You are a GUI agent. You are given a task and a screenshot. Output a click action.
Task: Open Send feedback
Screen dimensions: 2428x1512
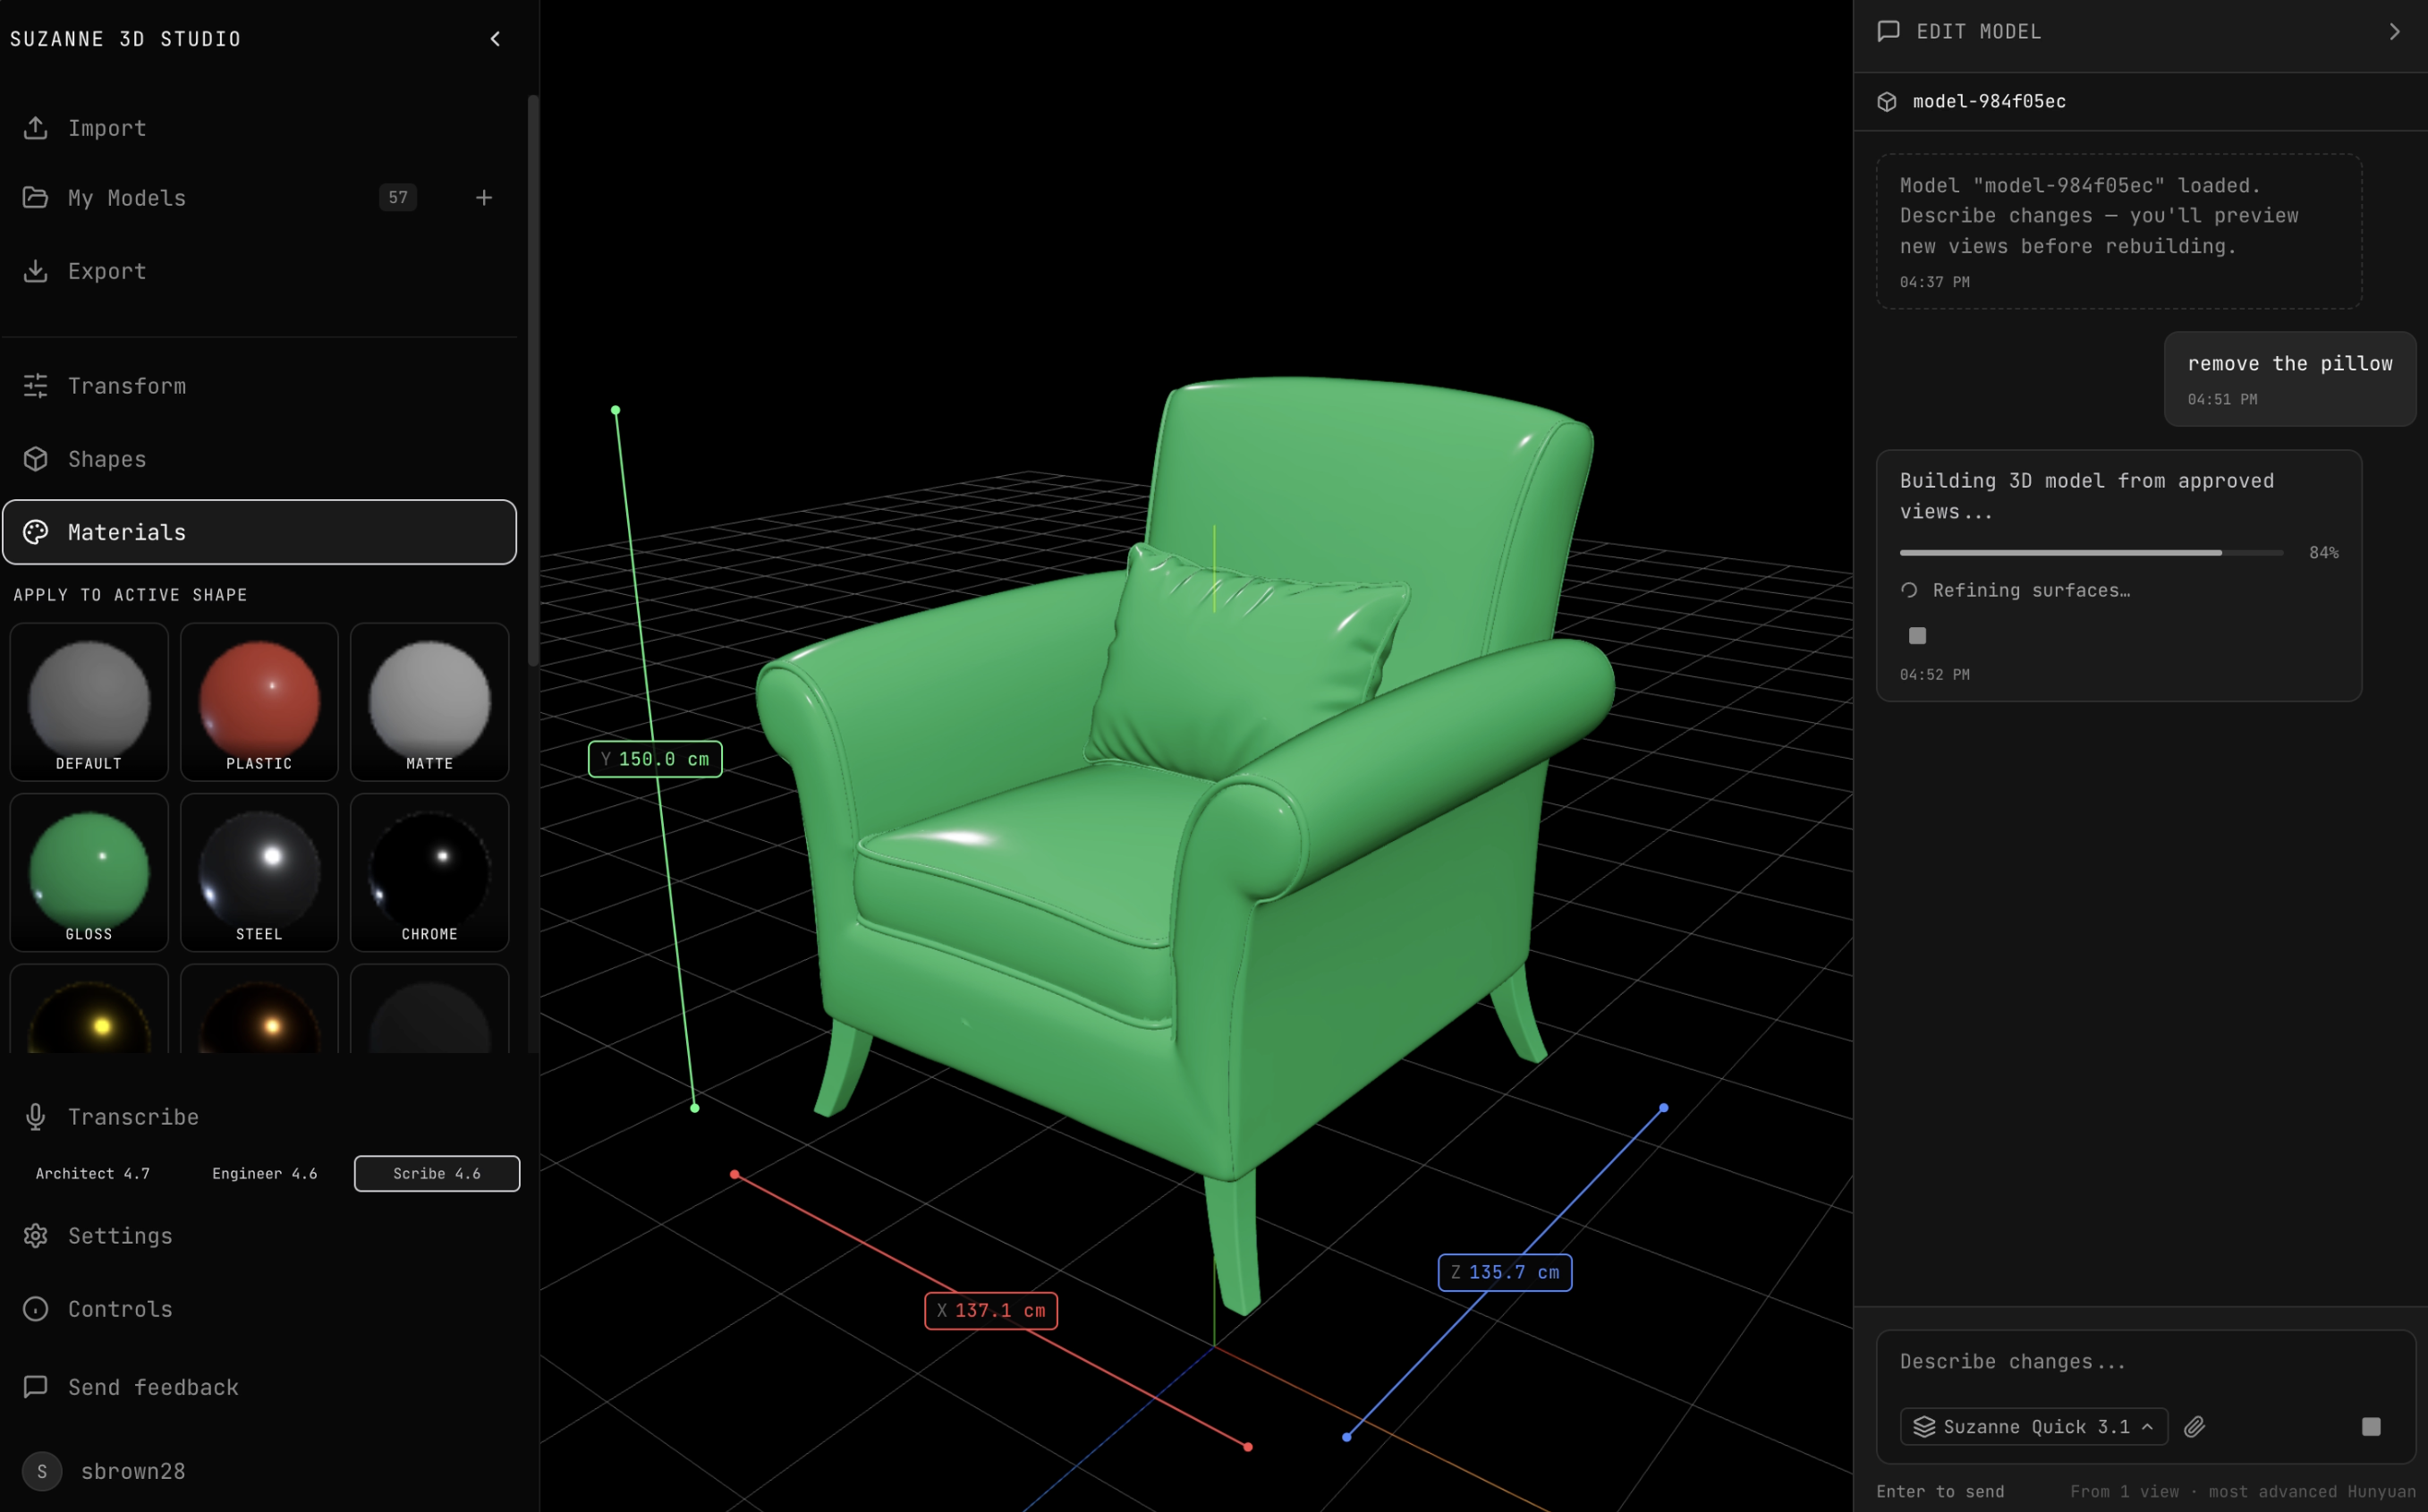coord(153,1387)
